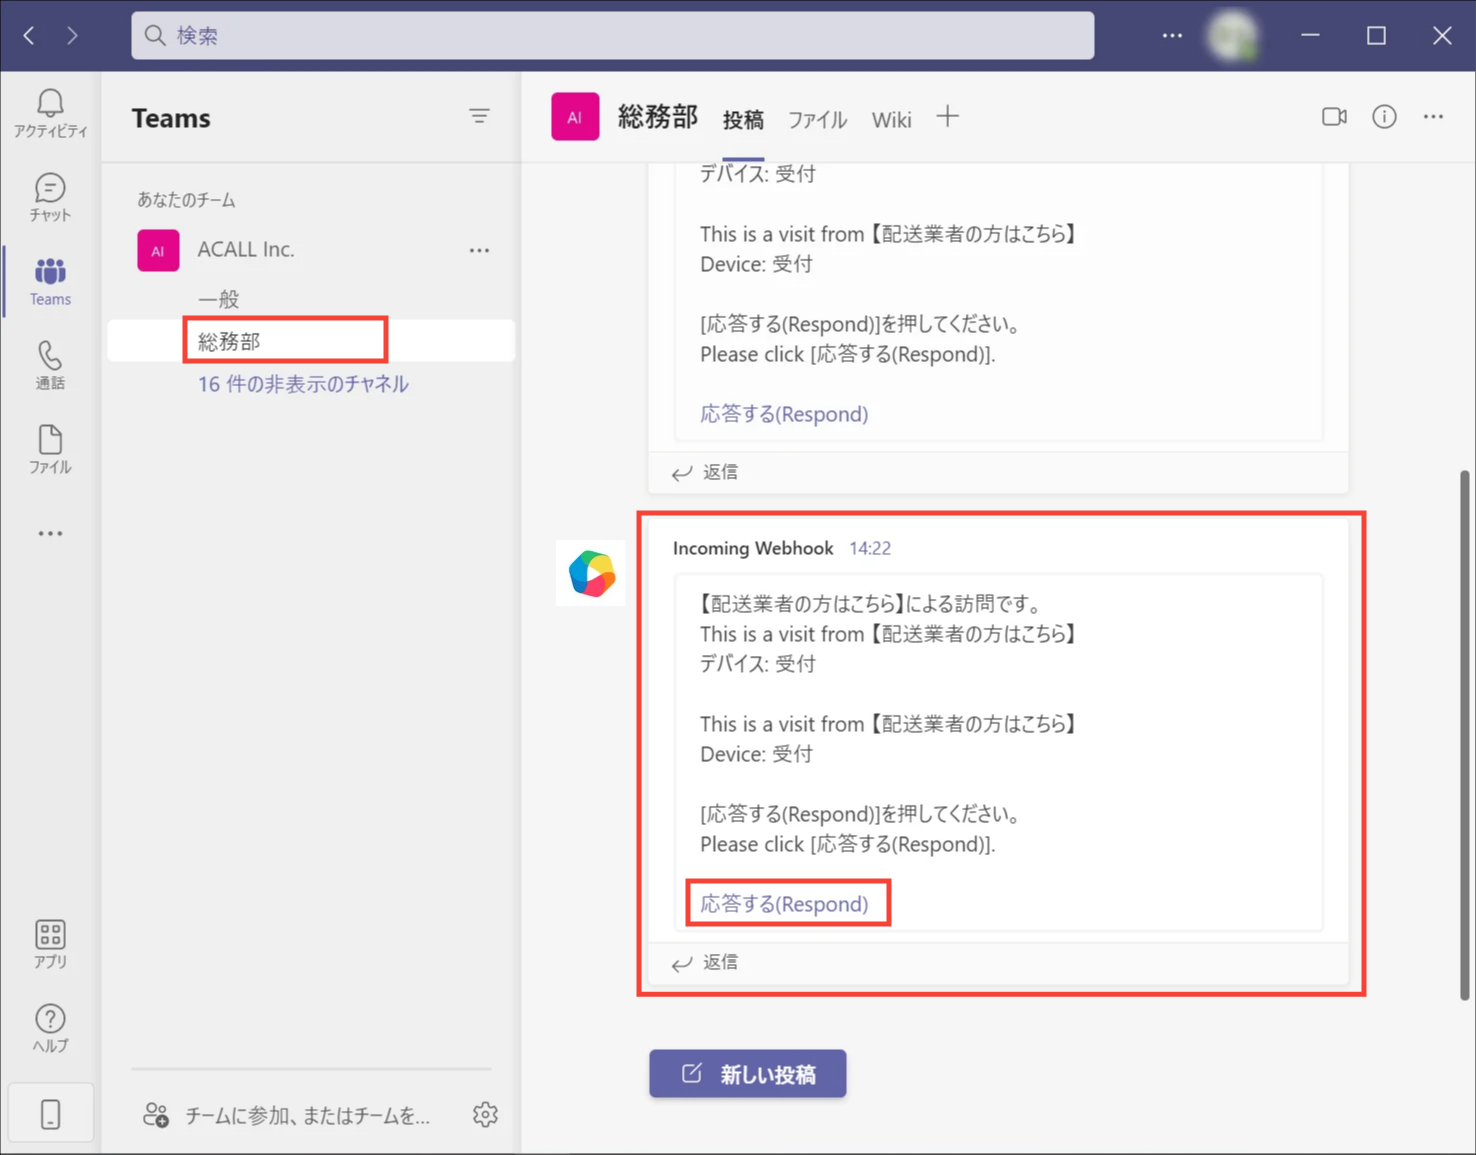Open the Apps grid icon

(x=50, y=943)
